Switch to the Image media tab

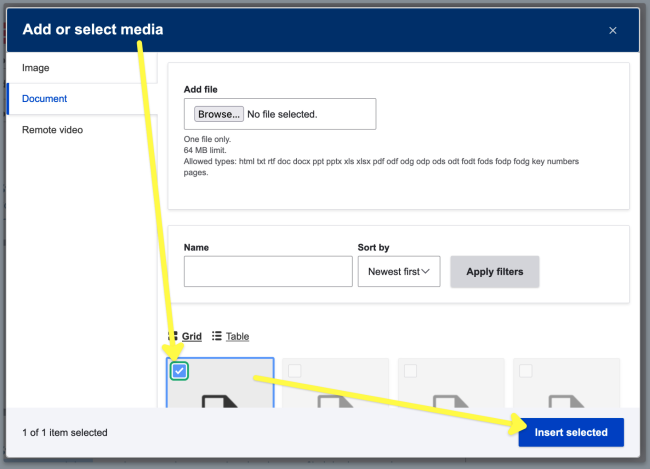point(36,68)
